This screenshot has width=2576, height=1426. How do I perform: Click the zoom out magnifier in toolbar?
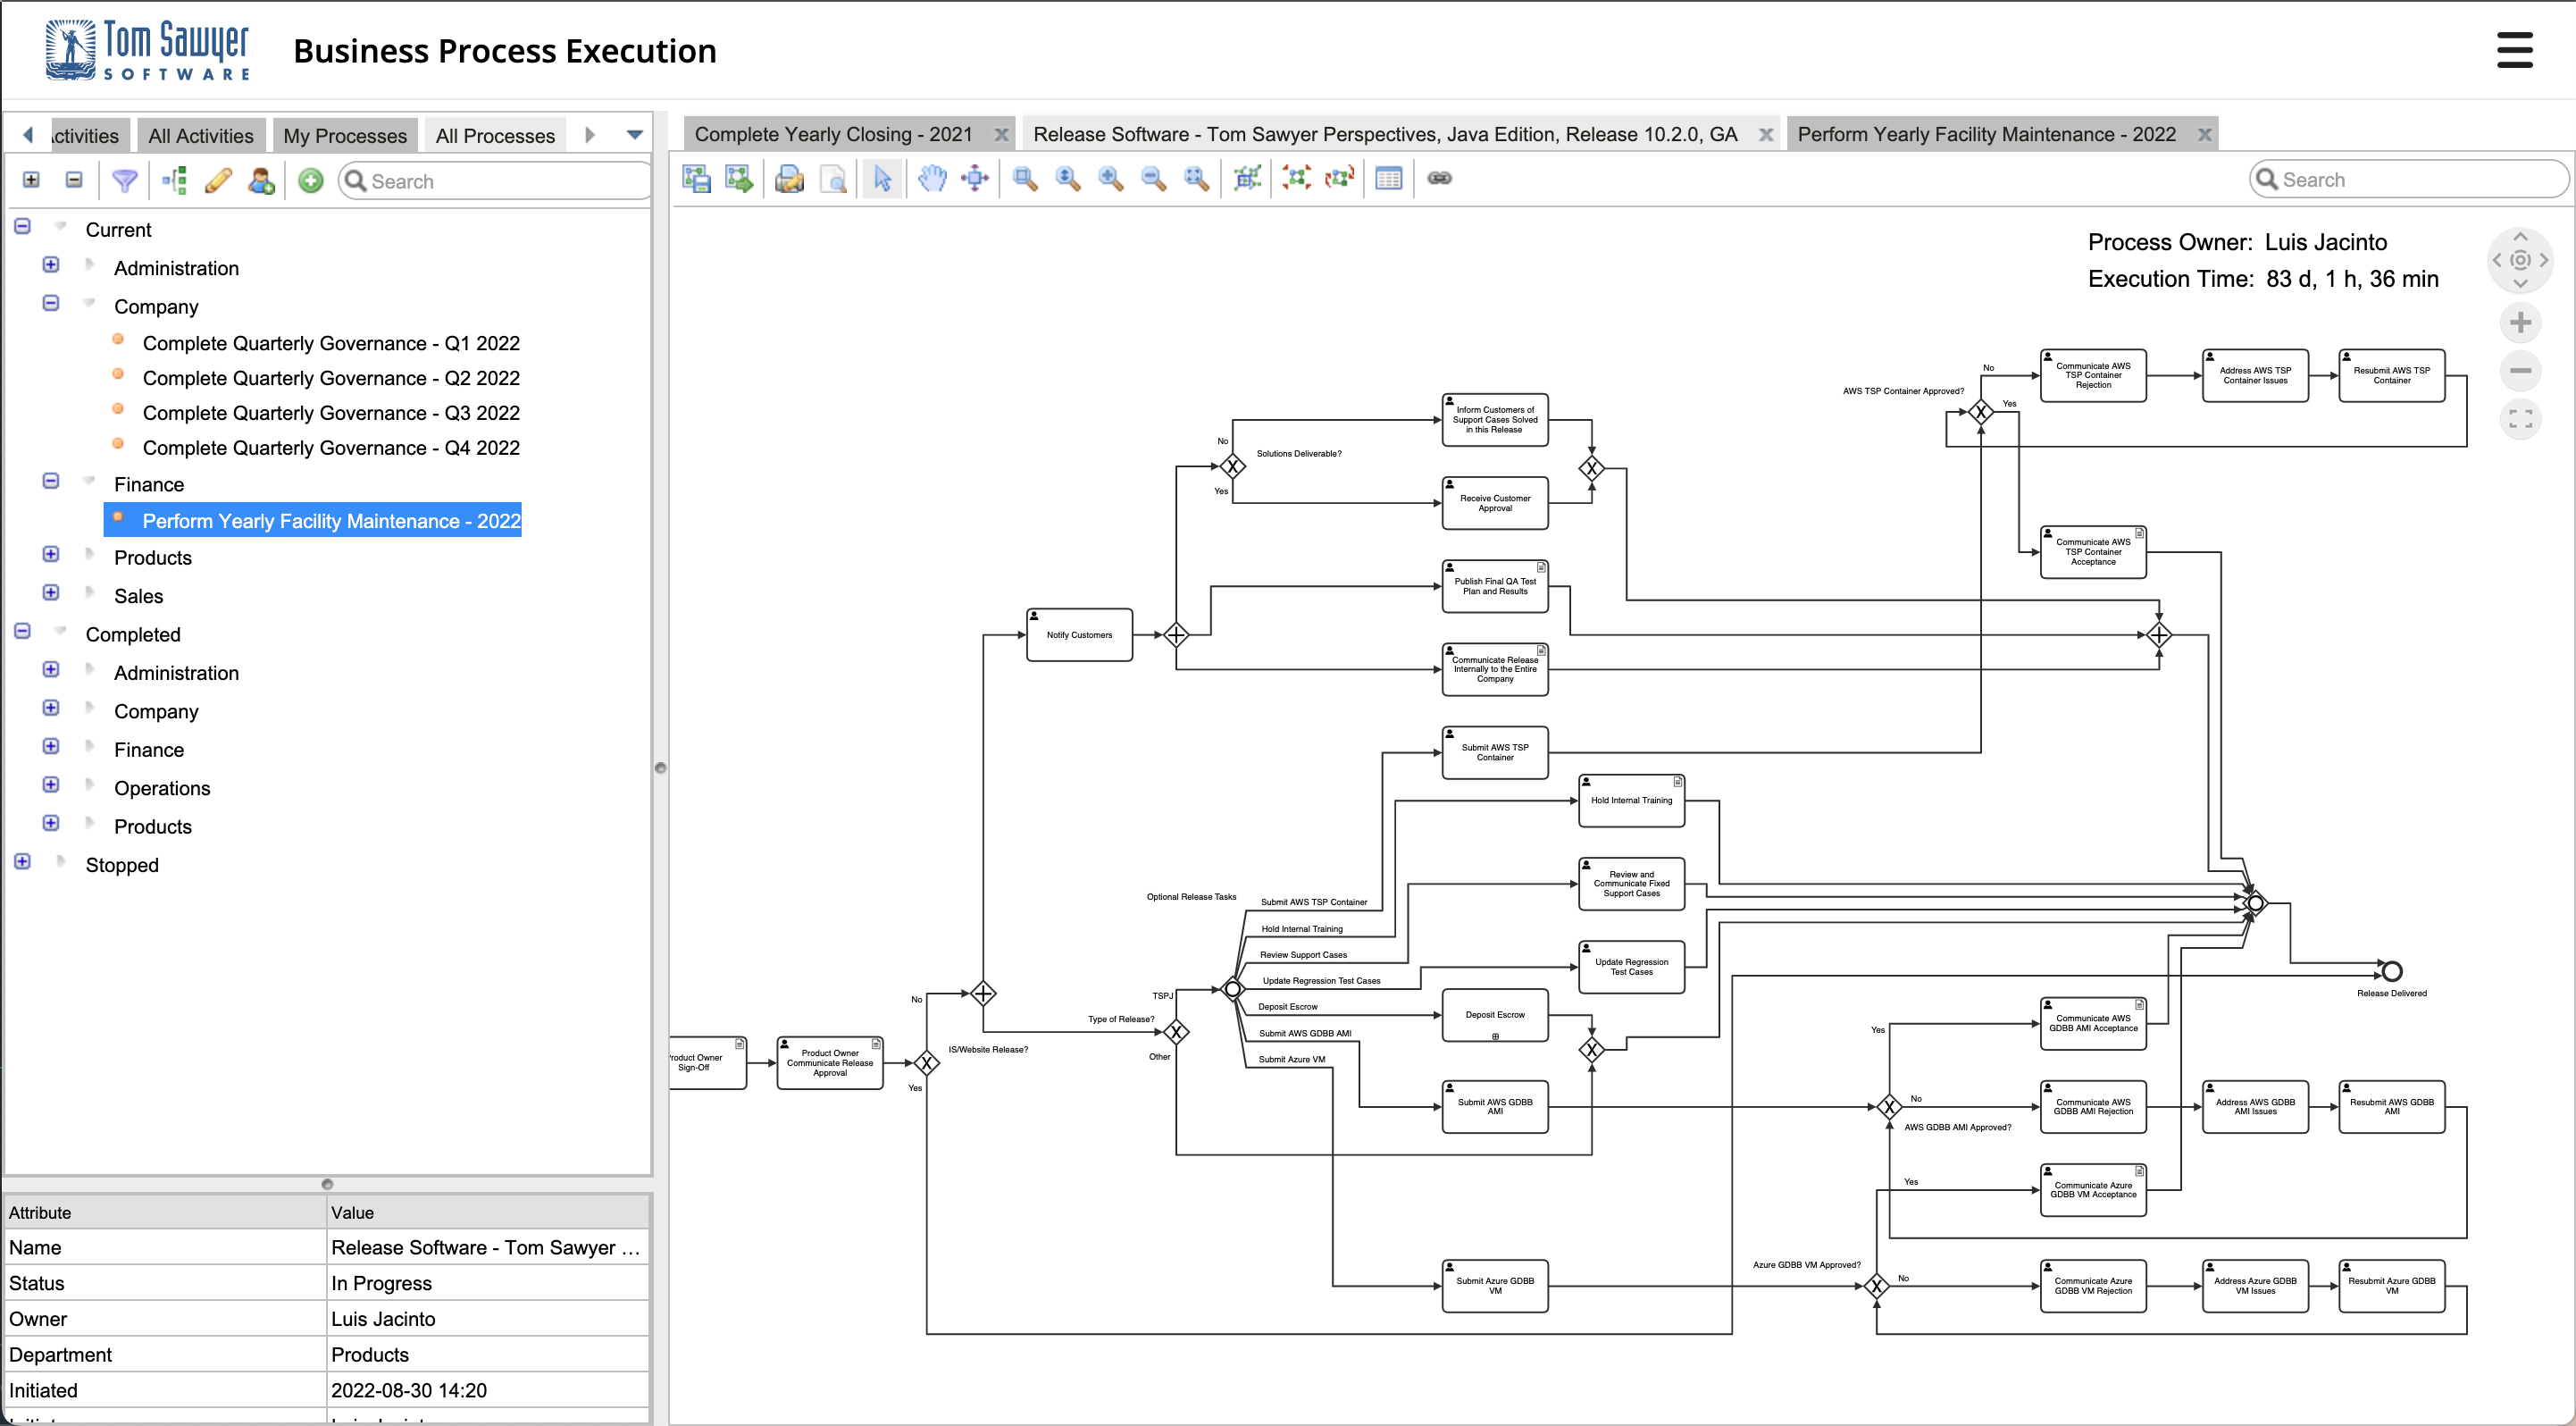pos(1154,178)
